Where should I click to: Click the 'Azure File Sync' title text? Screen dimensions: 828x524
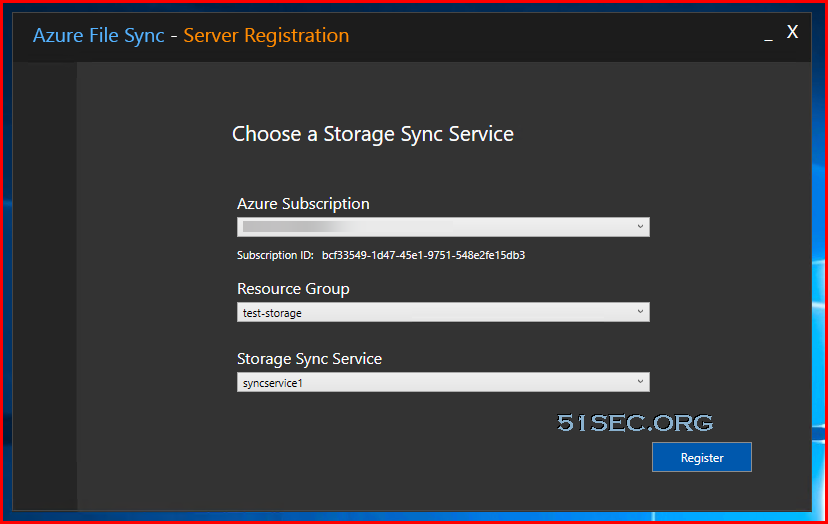[x=99, y=36]
